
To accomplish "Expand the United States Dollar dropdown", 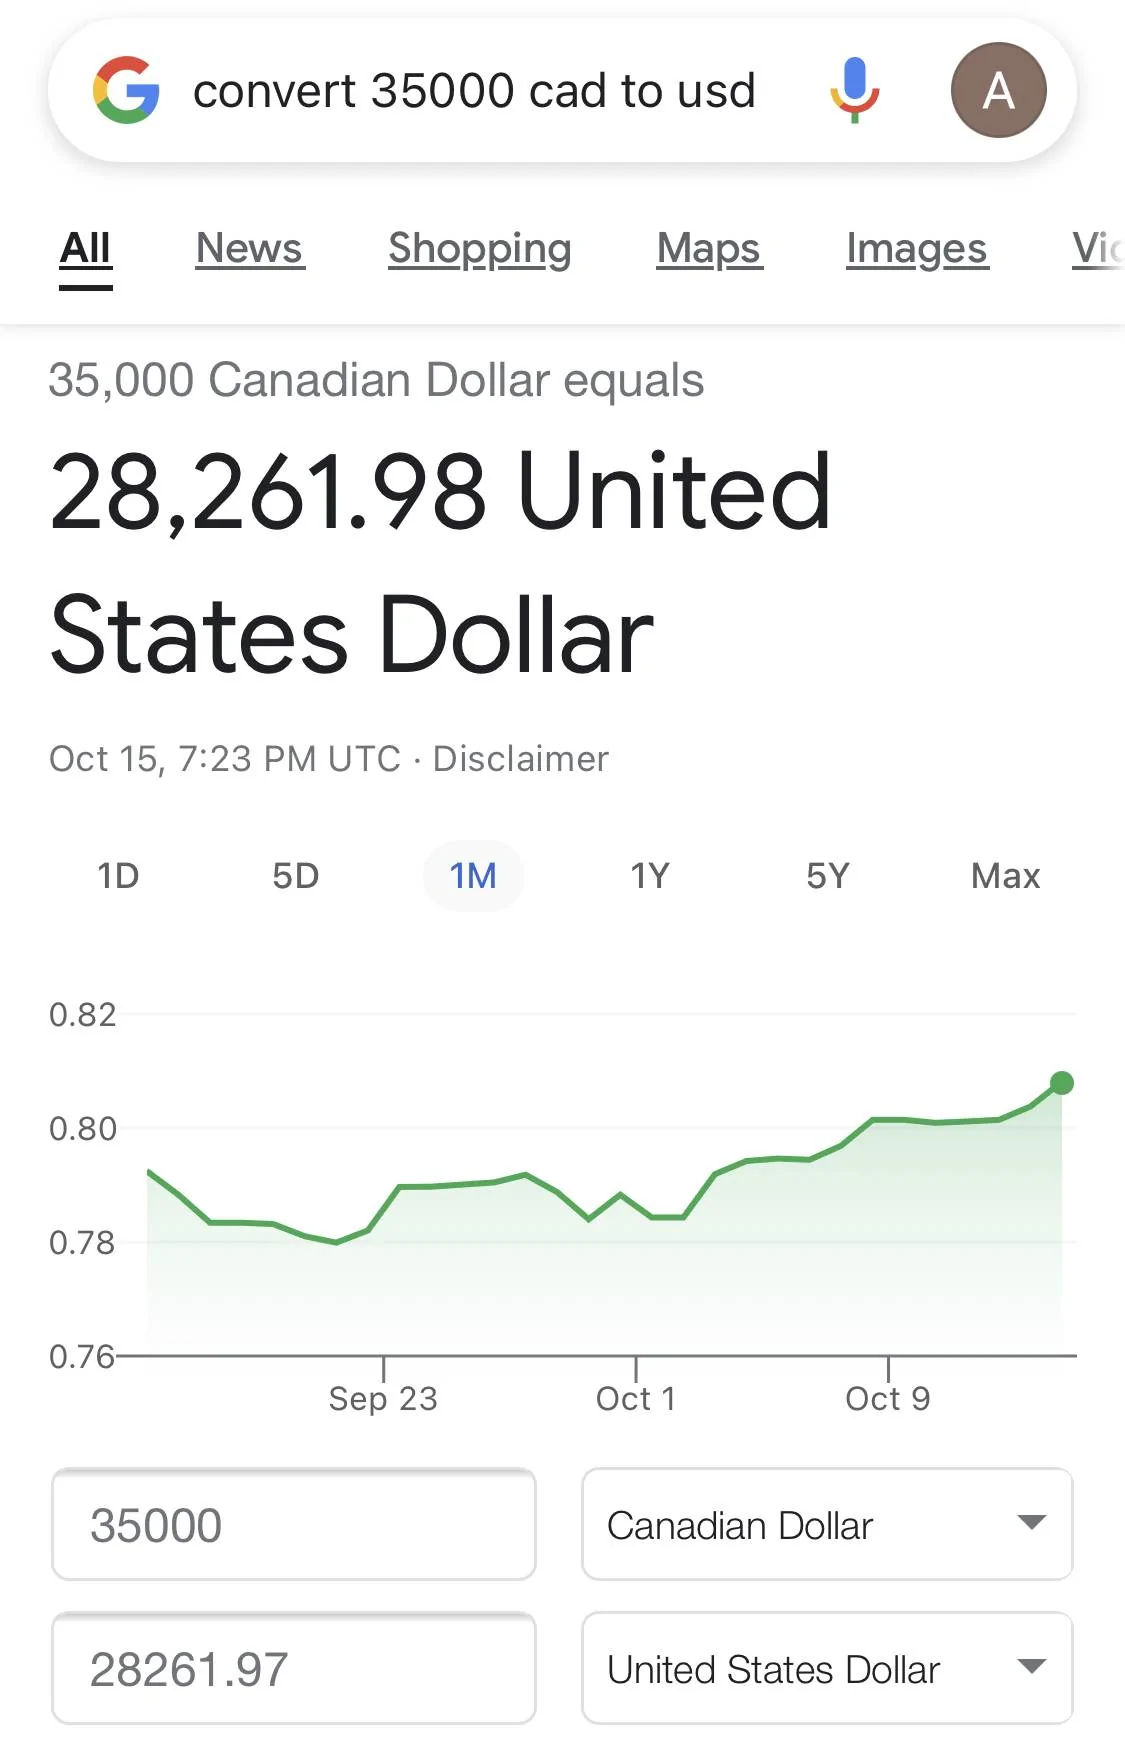I will point(827,1668).
